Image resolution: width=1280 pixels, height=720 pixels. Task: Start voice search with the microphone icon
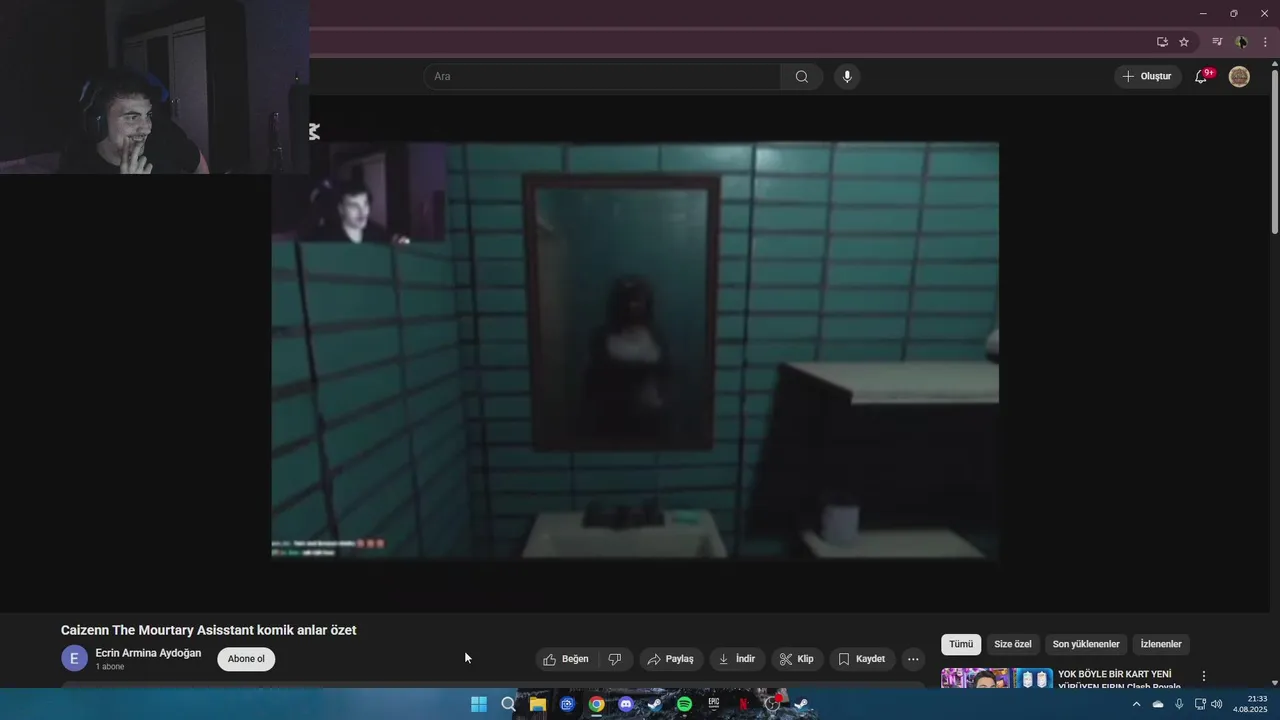point(847,77)
